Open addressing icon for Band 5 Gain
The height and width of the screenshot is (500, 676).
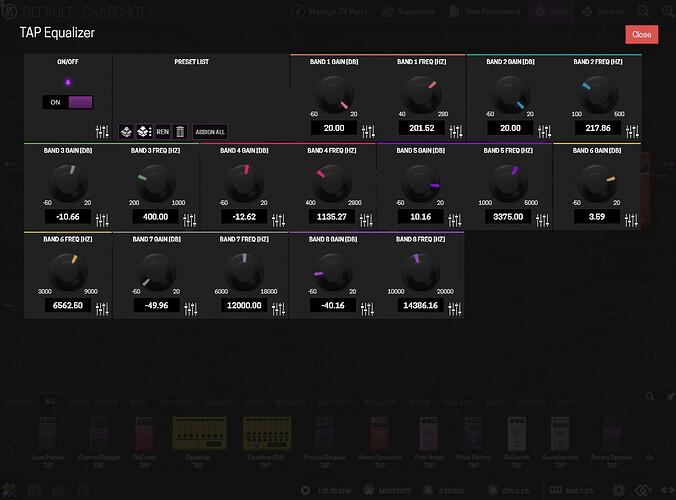454,220
